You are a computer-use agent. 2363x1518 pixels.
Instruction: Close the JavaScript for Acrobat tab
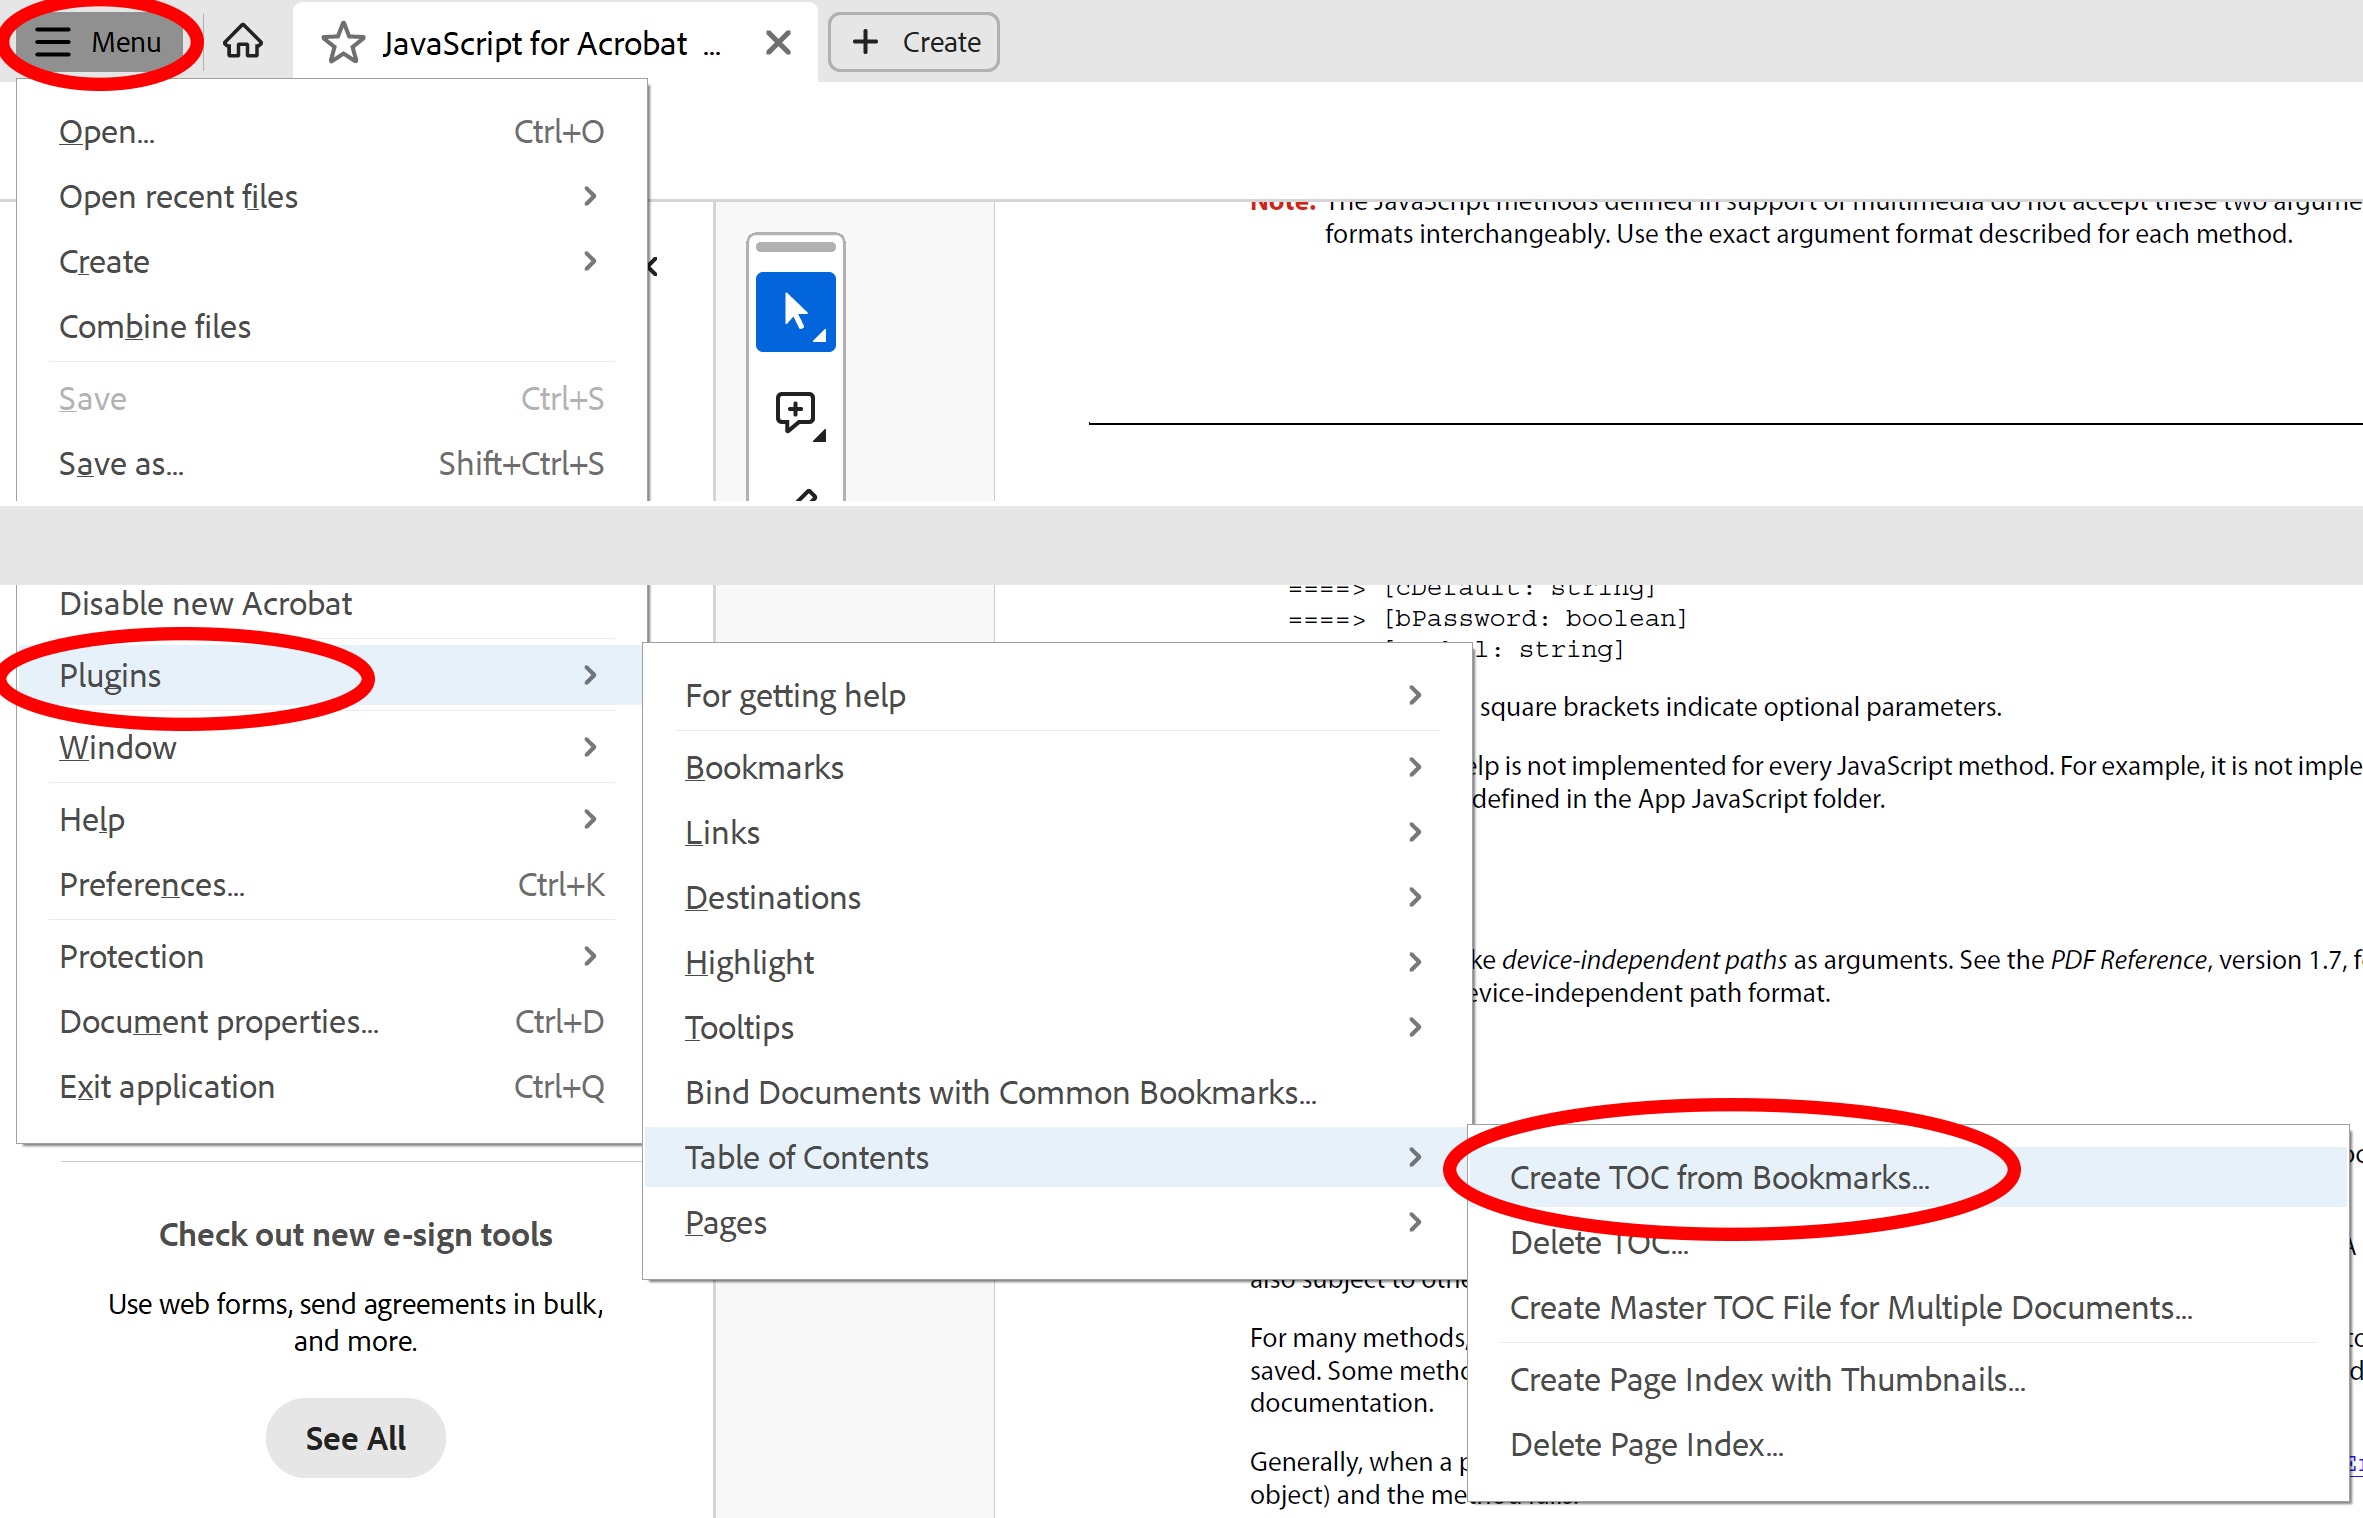point(778,43)
